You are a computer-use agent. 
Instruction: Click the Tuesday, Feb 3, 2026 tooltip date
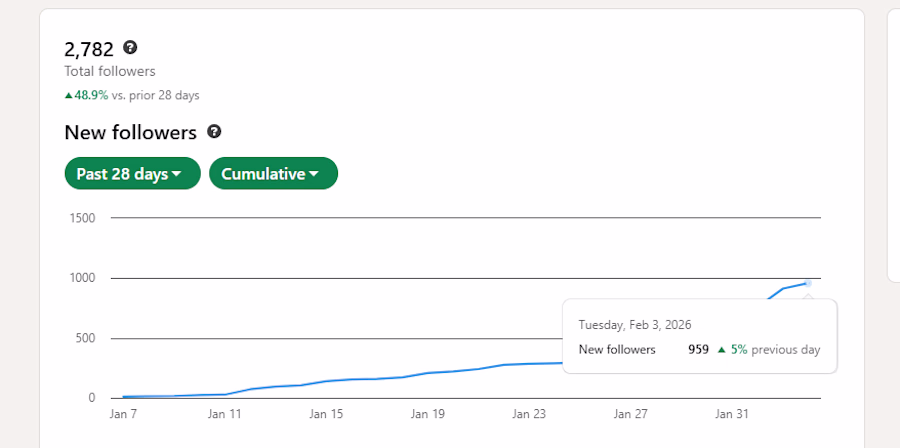pyautogui.click(x=635, y=325)
